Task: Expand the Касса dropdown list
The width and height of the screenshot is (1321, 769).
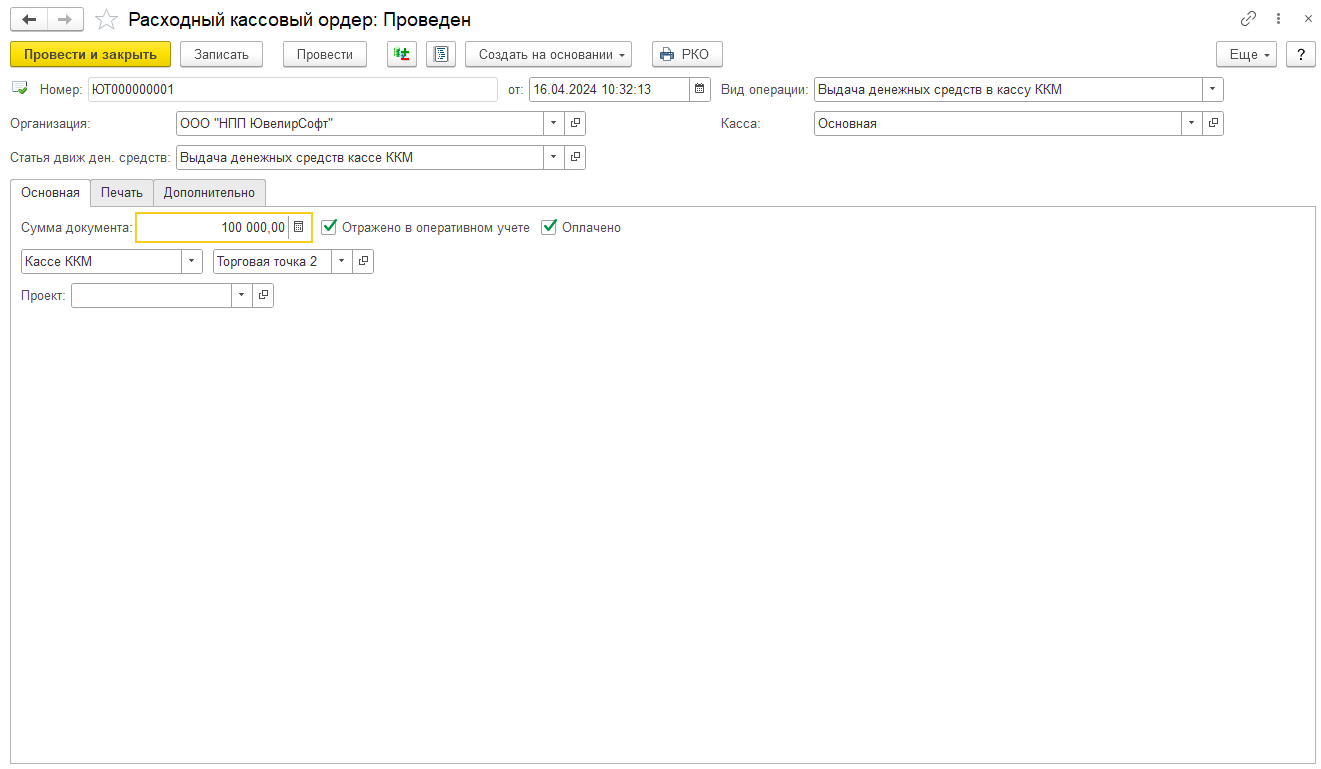Action: tap(1193, 123)
